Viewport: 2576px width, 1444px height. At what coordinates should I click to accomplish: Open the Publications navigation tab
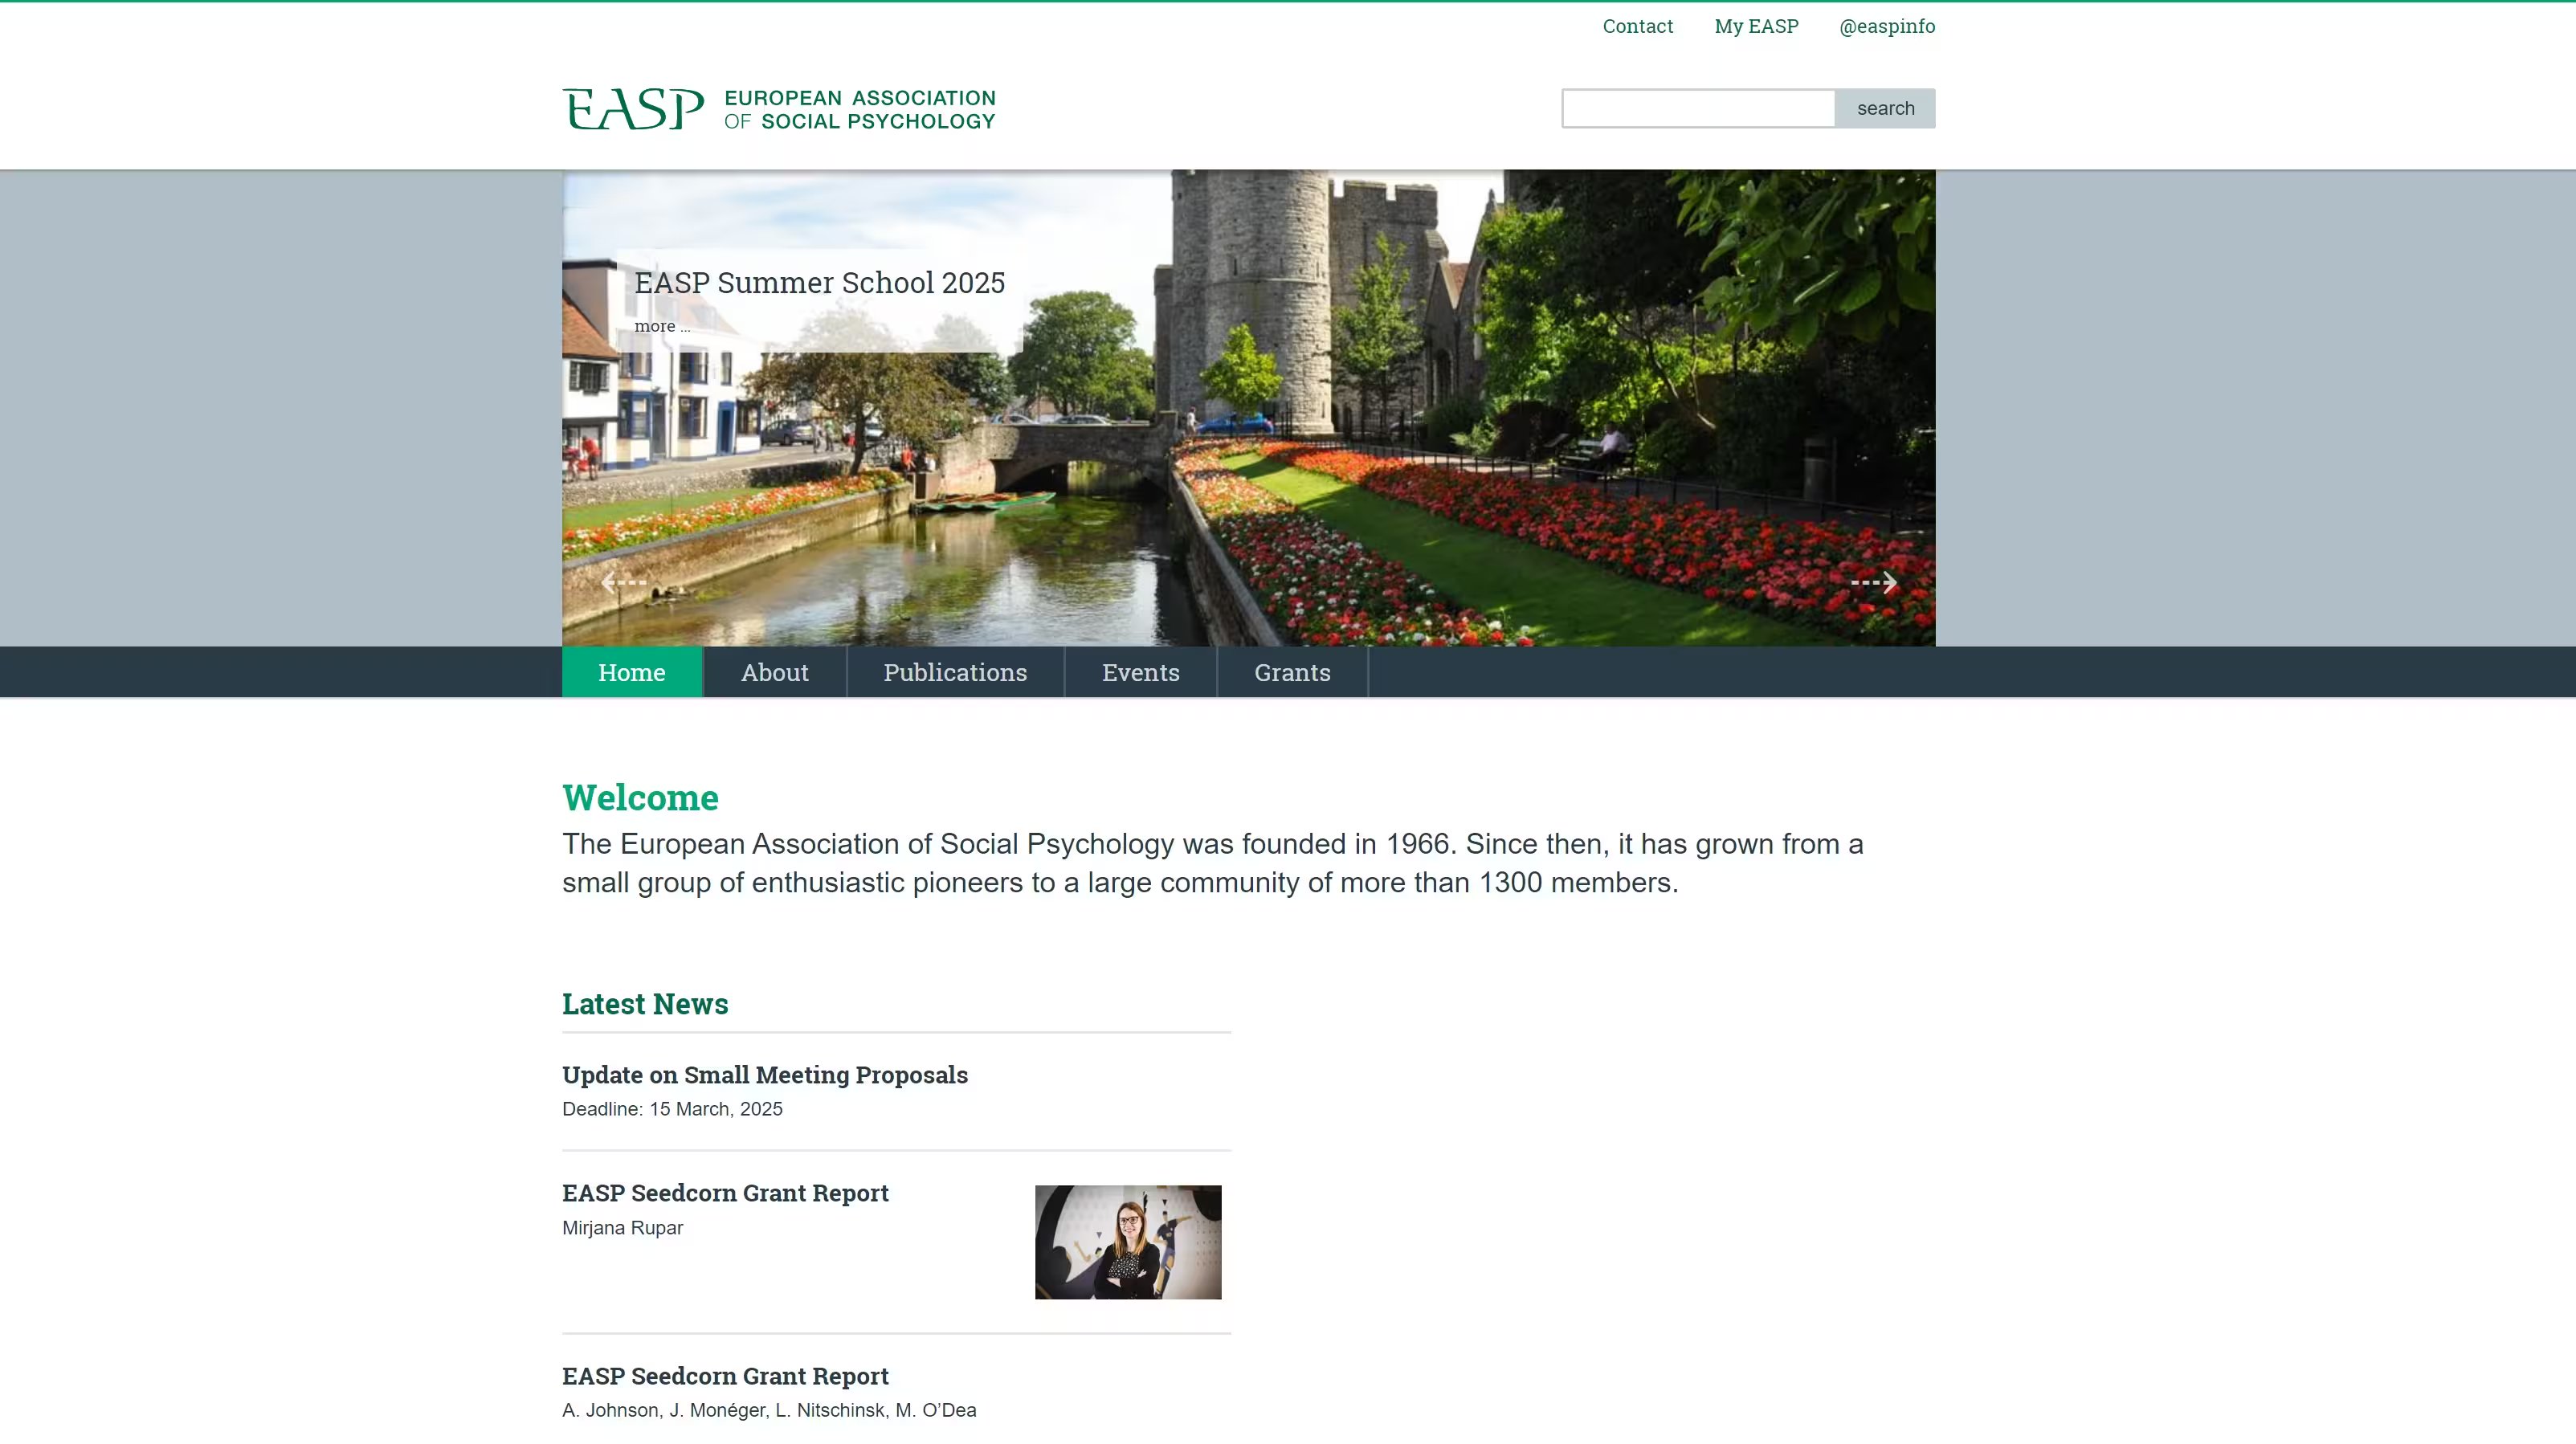click(955, 672)
